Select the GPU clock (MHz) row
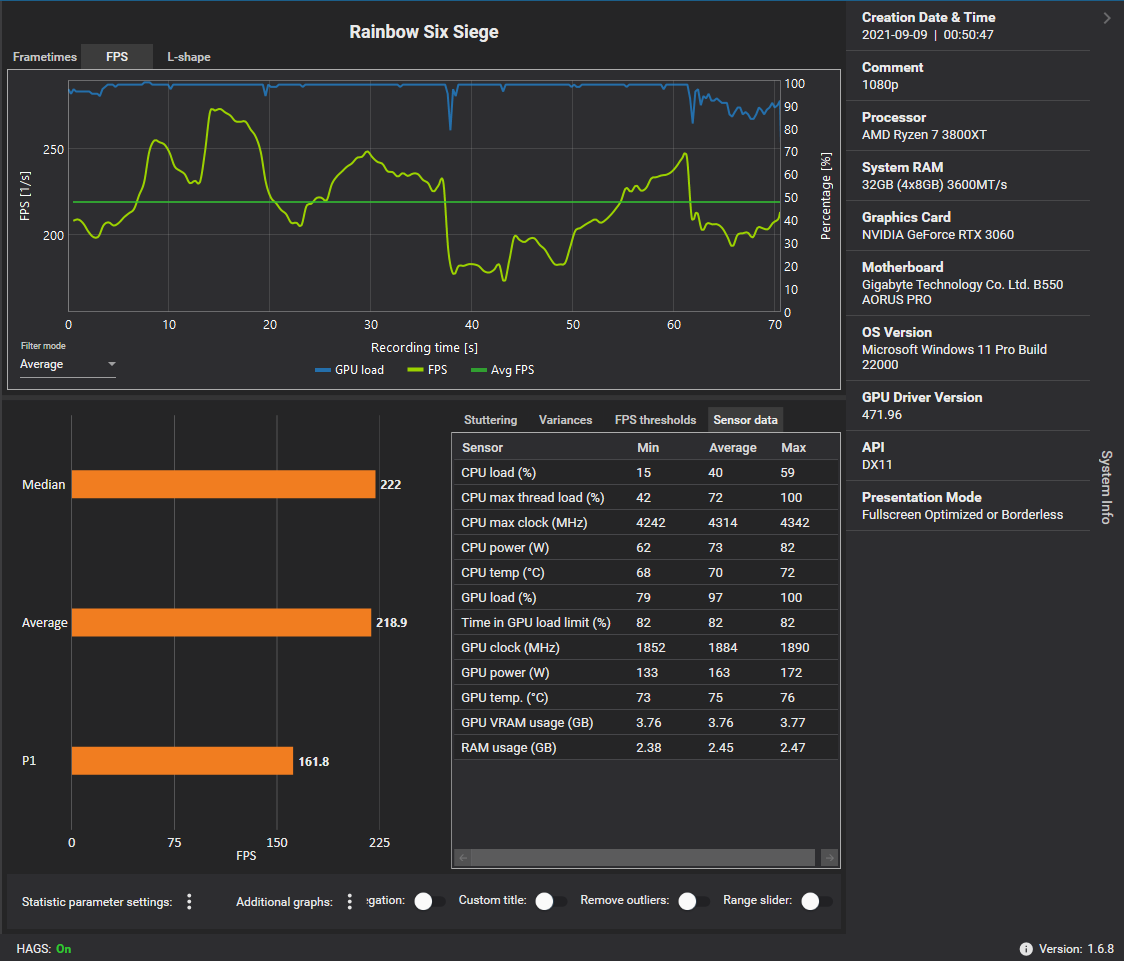Image resolution: width=1124 pixels, height=961 pixels. click(646, 647)
